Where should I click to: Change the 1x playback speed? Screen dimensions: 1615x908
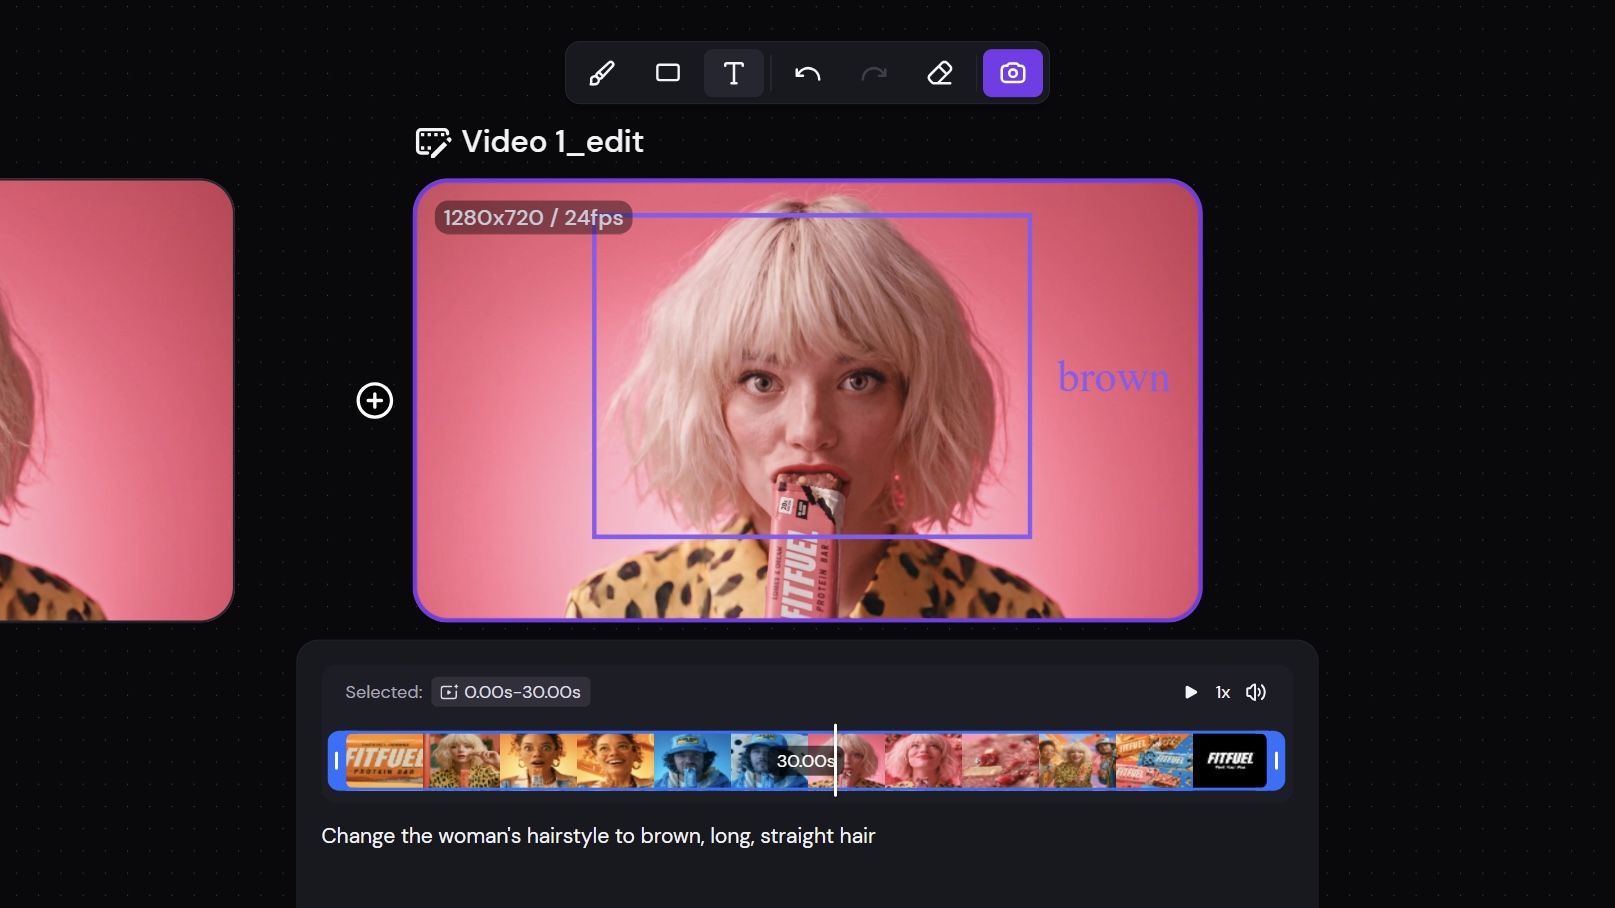[x=1223, y=692]
